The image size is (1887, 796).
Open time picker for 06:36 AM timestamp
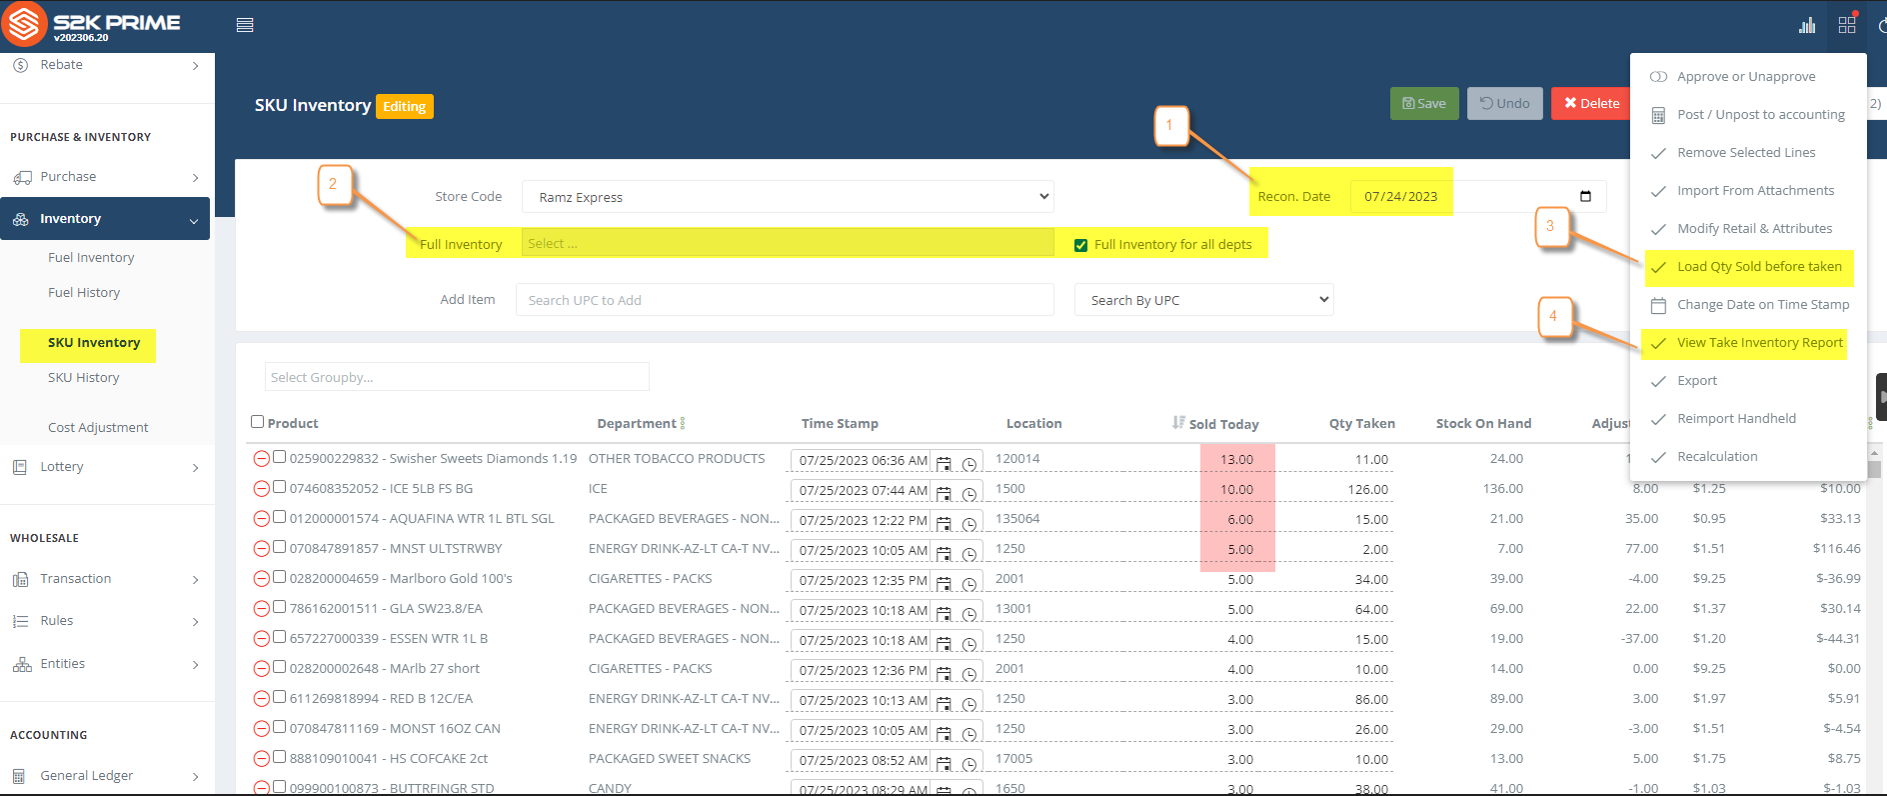pos(969,464)
